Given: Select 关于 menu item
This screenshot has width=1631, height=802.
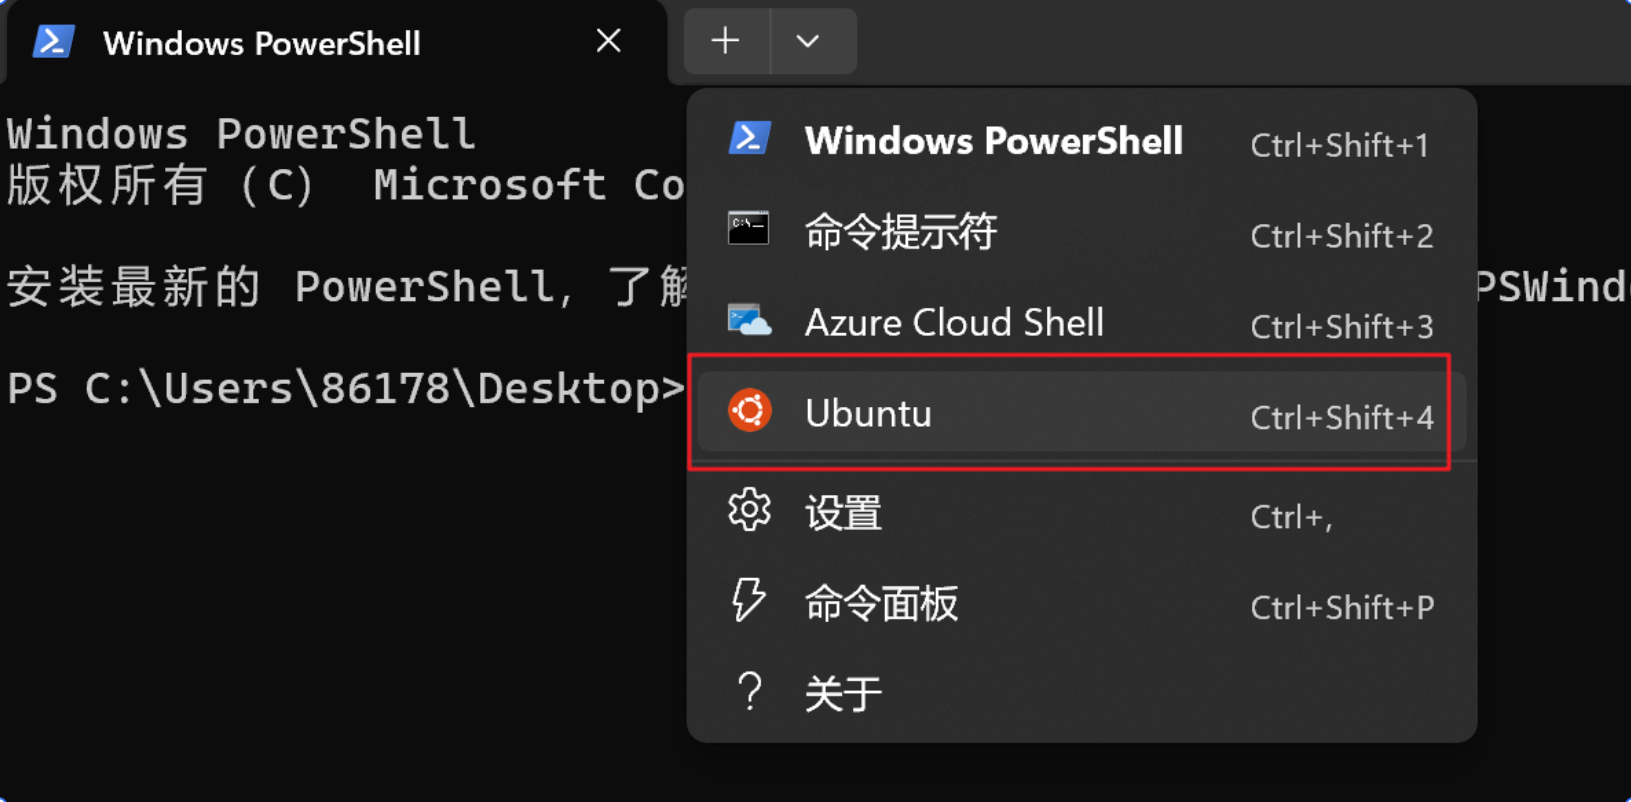Looking at the screenshot, I should coord(843,694).
